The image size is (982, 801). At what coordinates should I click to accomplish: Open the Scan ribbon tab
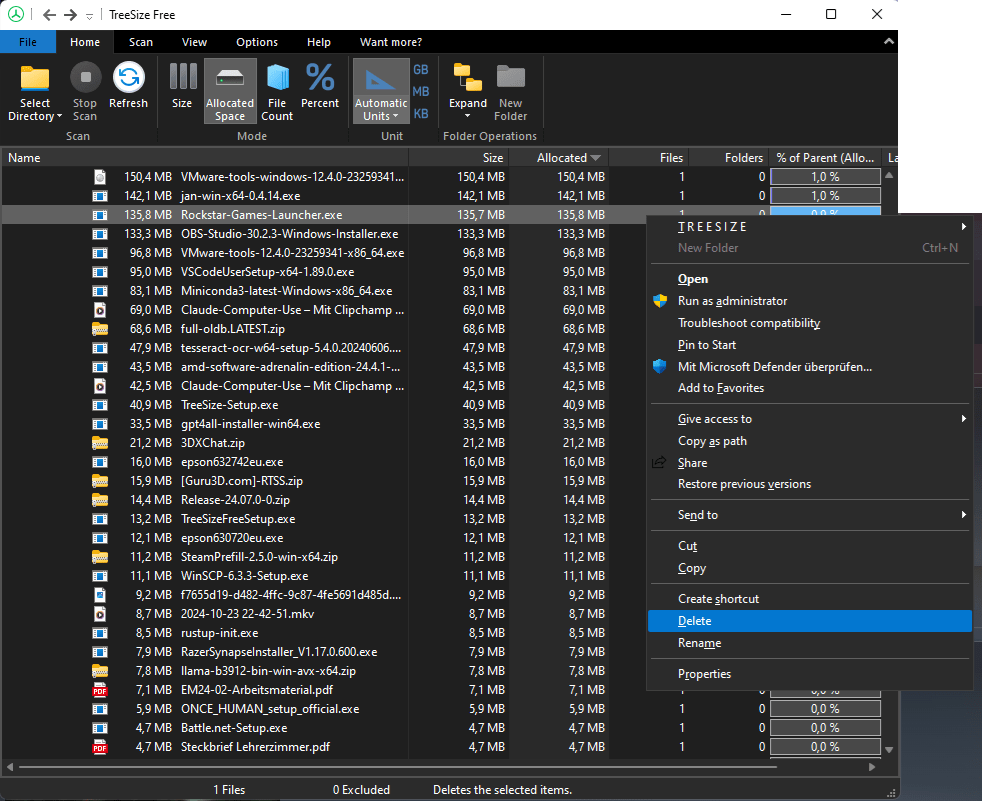141,42
